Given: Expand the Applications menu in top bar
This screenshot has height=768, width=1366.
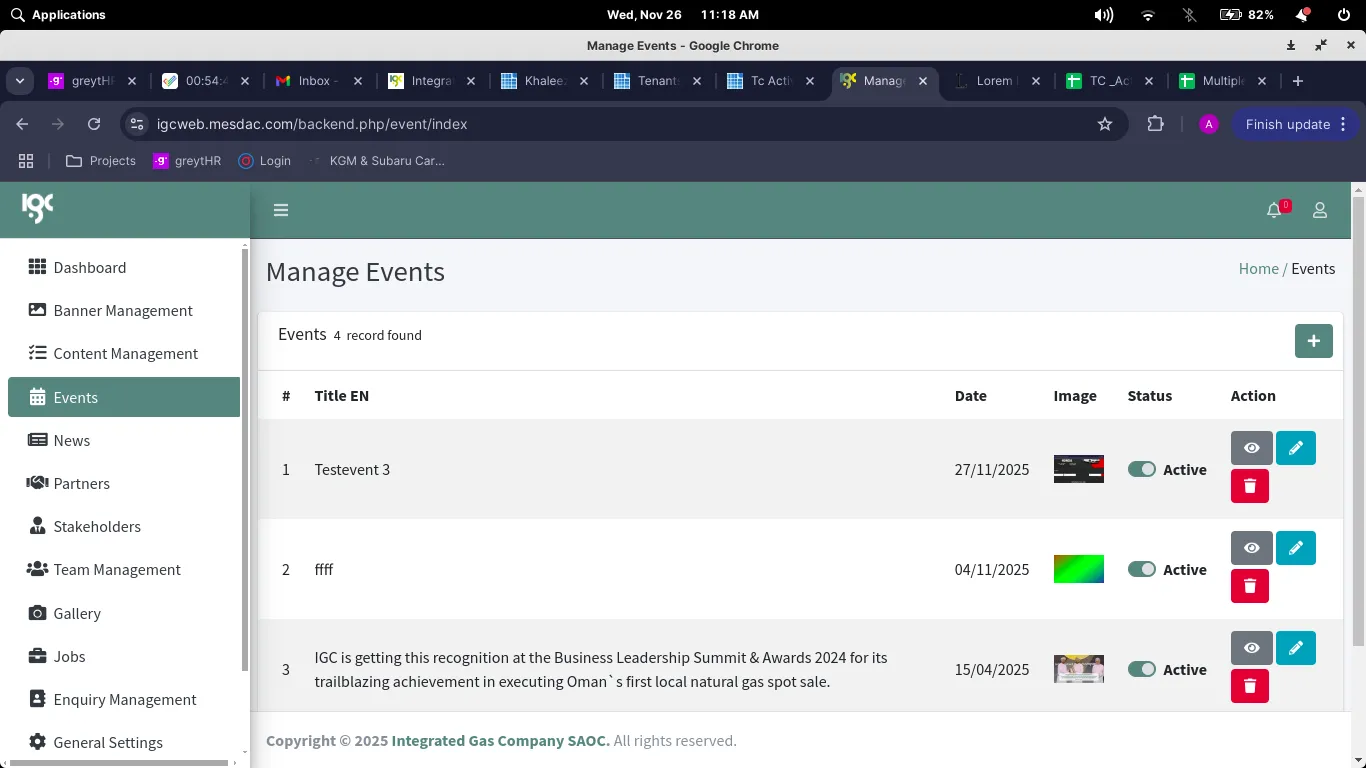Looking at the screenshot, I should (58, 15).
